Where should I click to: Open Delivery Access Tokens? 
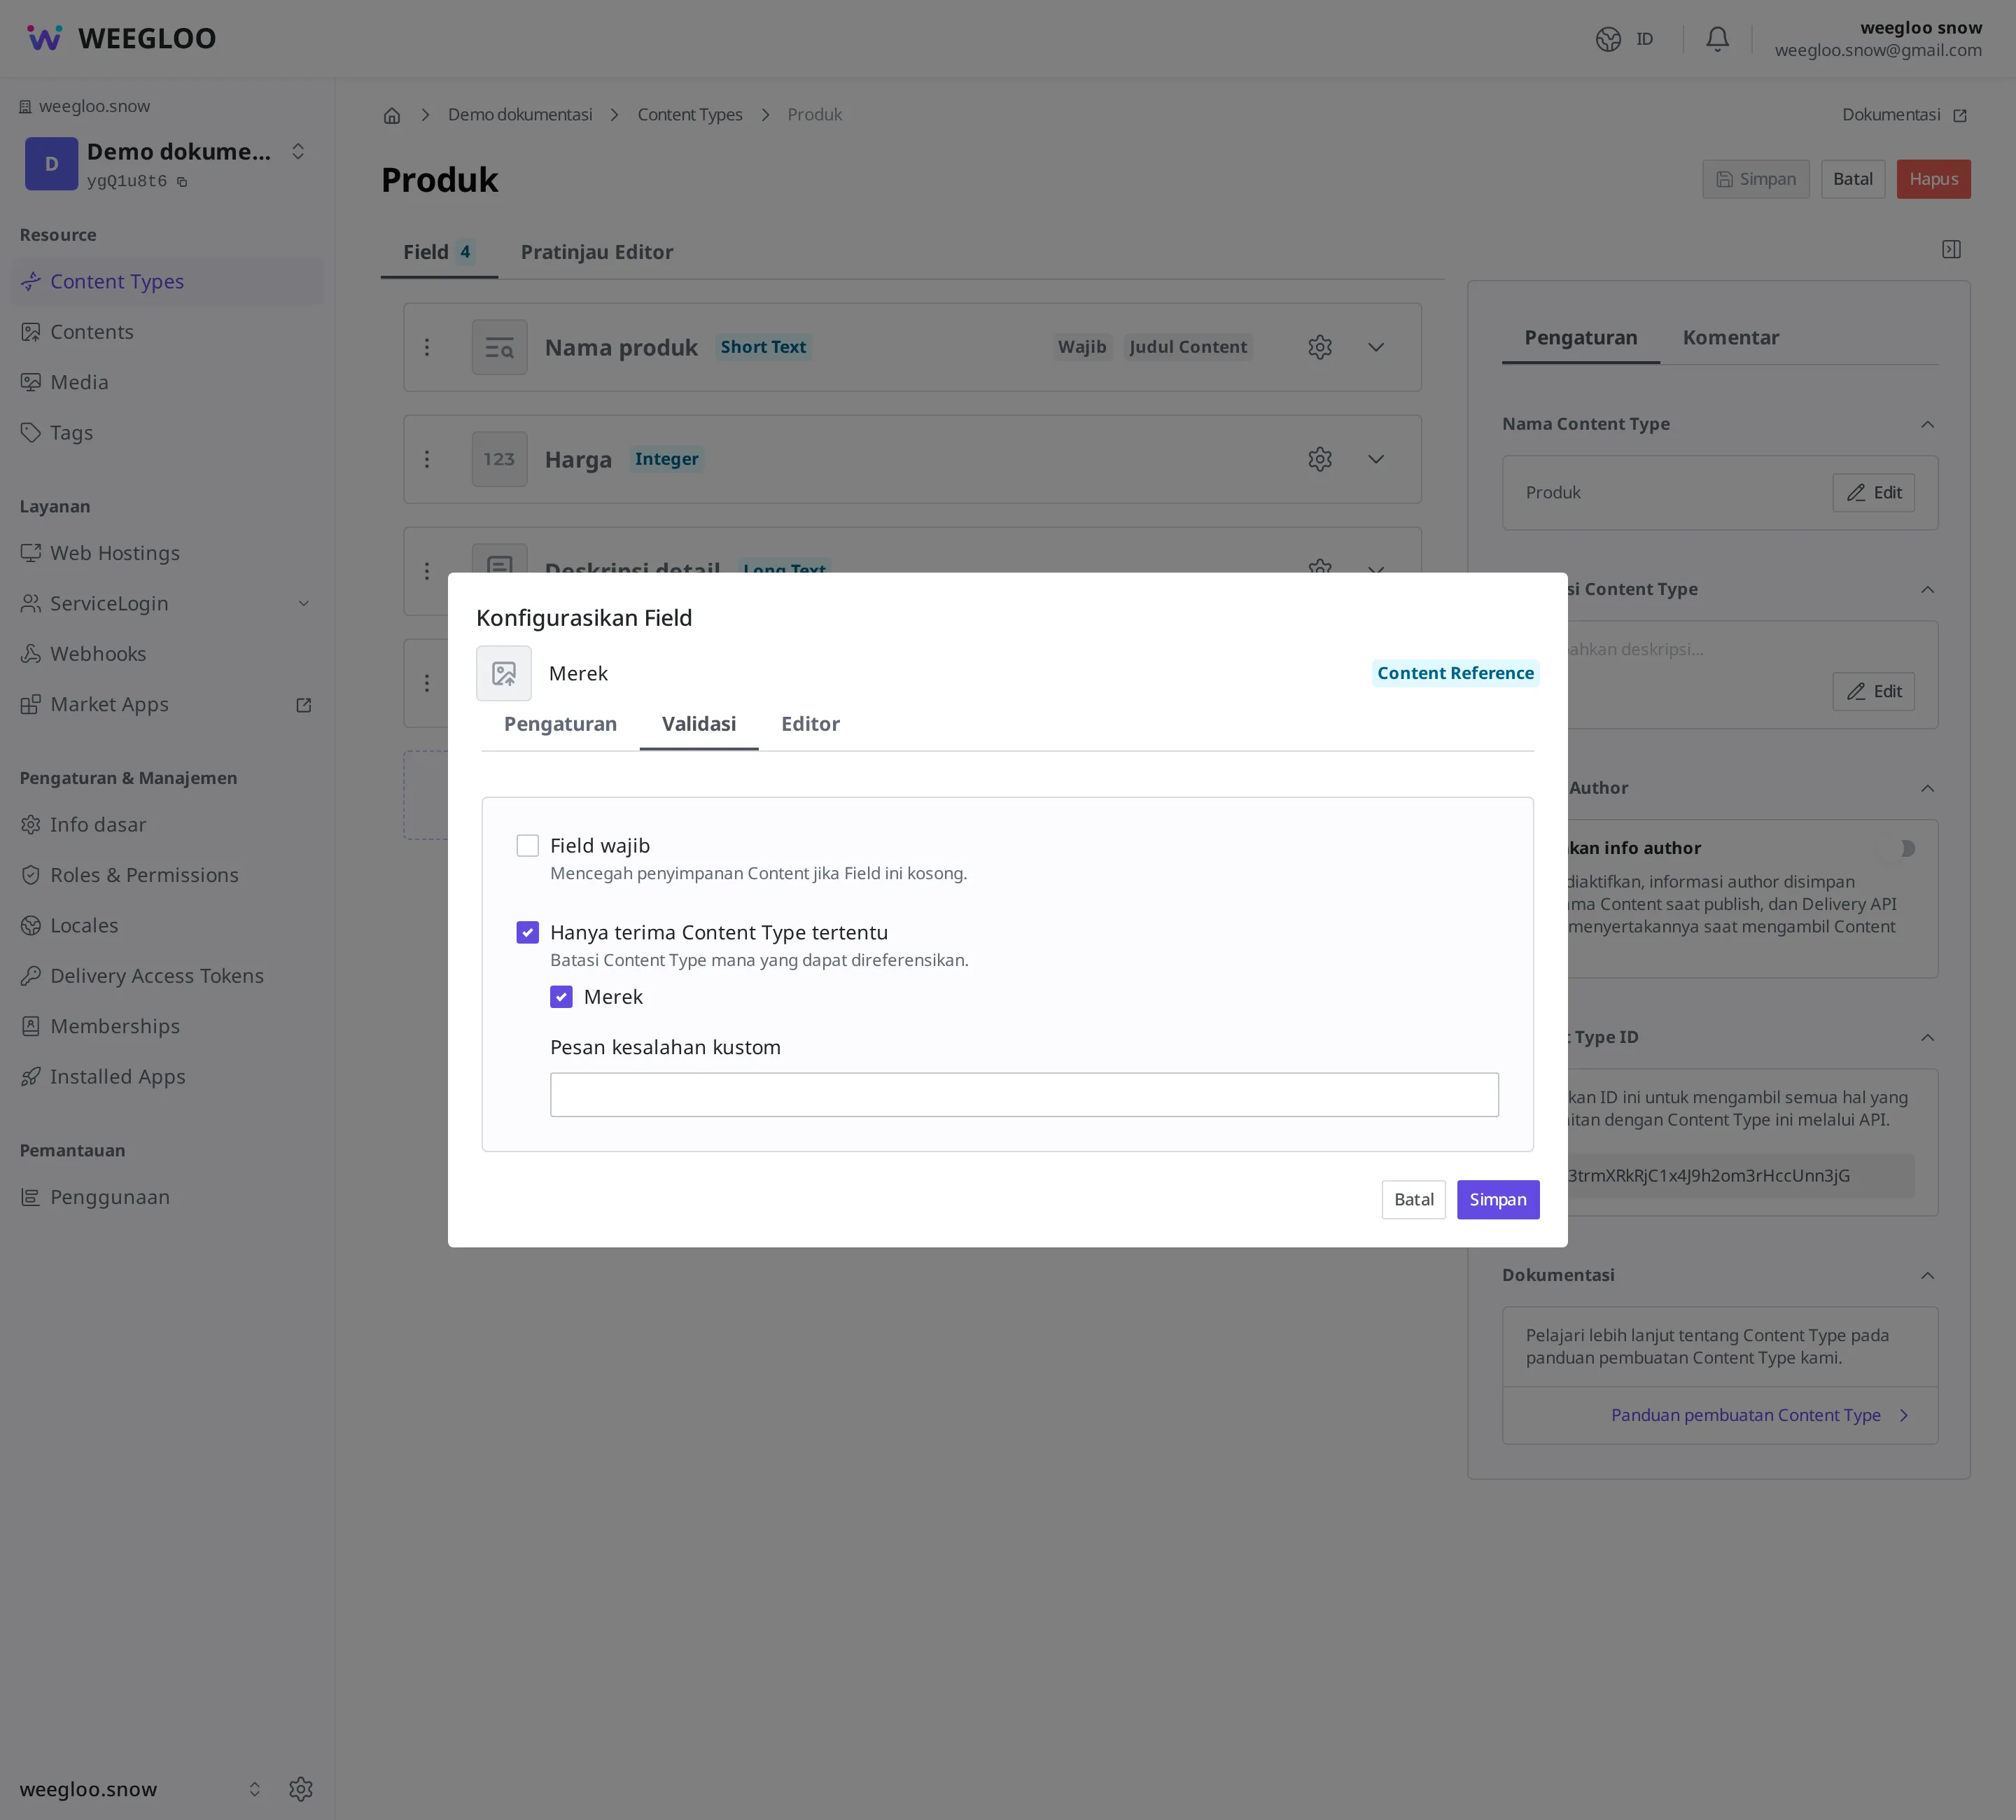point(167,976)
